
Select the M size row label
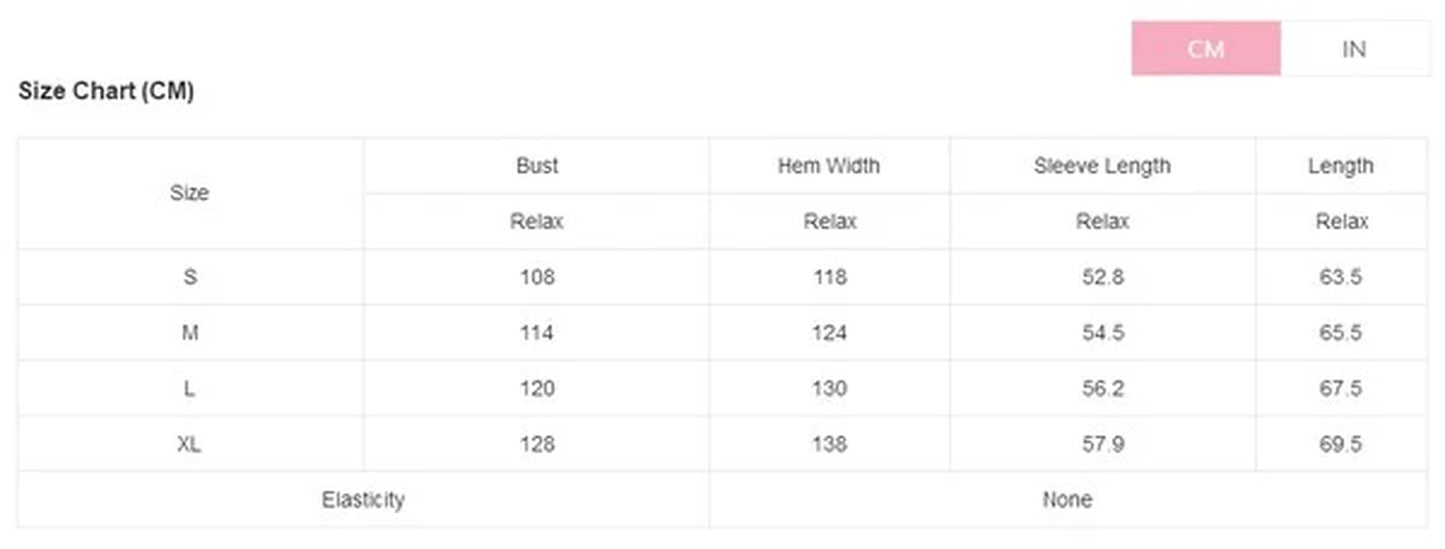(x=190, y=333)
